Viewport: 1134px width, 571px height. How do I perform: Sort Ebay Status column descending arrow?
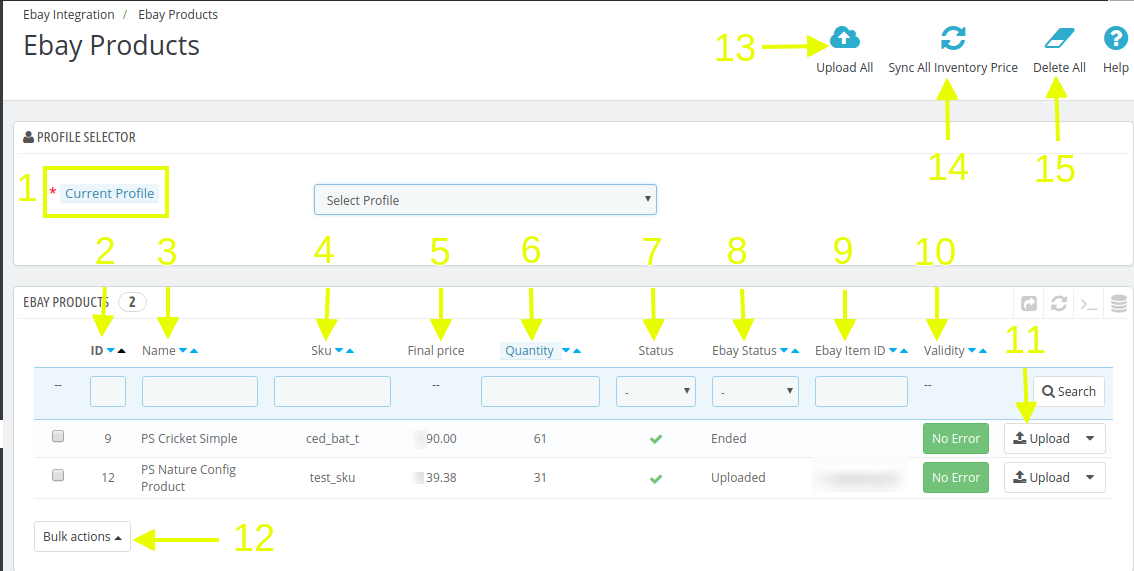(x=784, y=351)
